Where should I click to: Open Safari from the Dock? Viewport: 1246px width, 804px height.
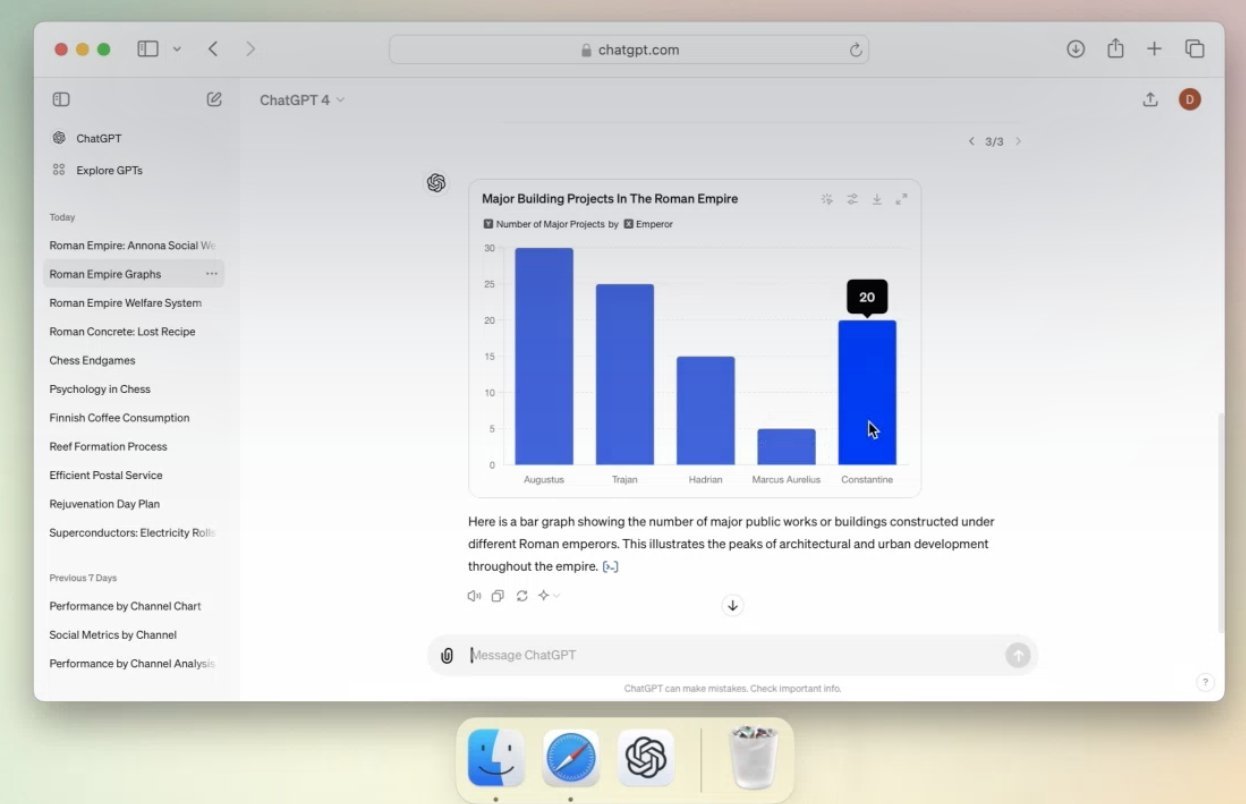[571, 757]
